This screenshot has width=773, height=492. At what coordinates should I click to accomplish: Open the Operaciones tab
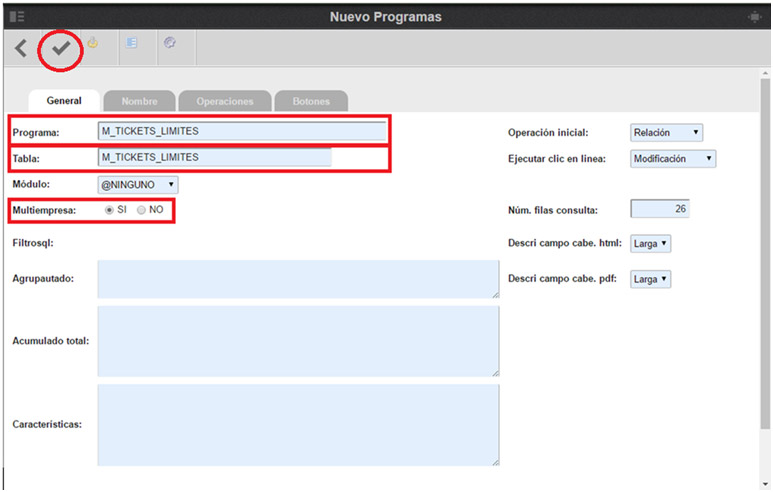[225, 101]
